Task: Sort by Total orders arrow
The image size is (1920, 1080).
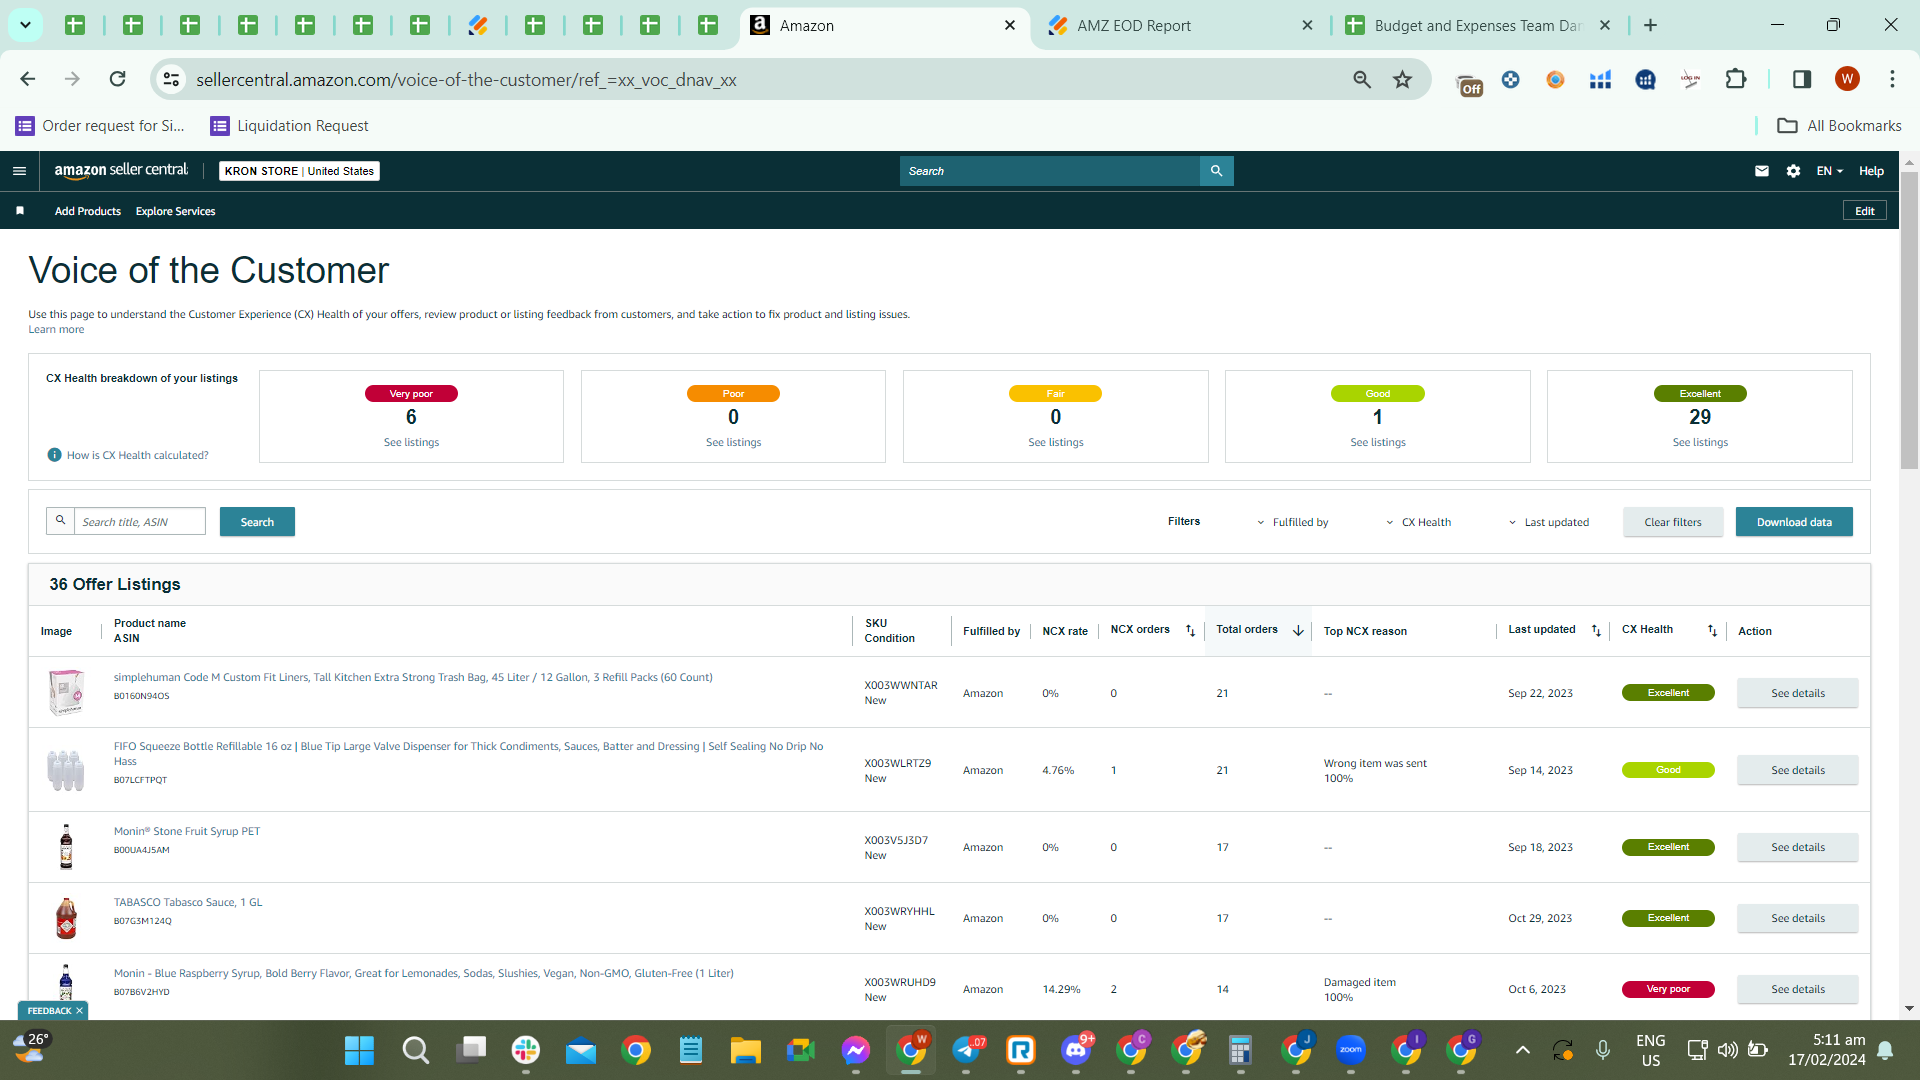Action: click(1298, 630)
